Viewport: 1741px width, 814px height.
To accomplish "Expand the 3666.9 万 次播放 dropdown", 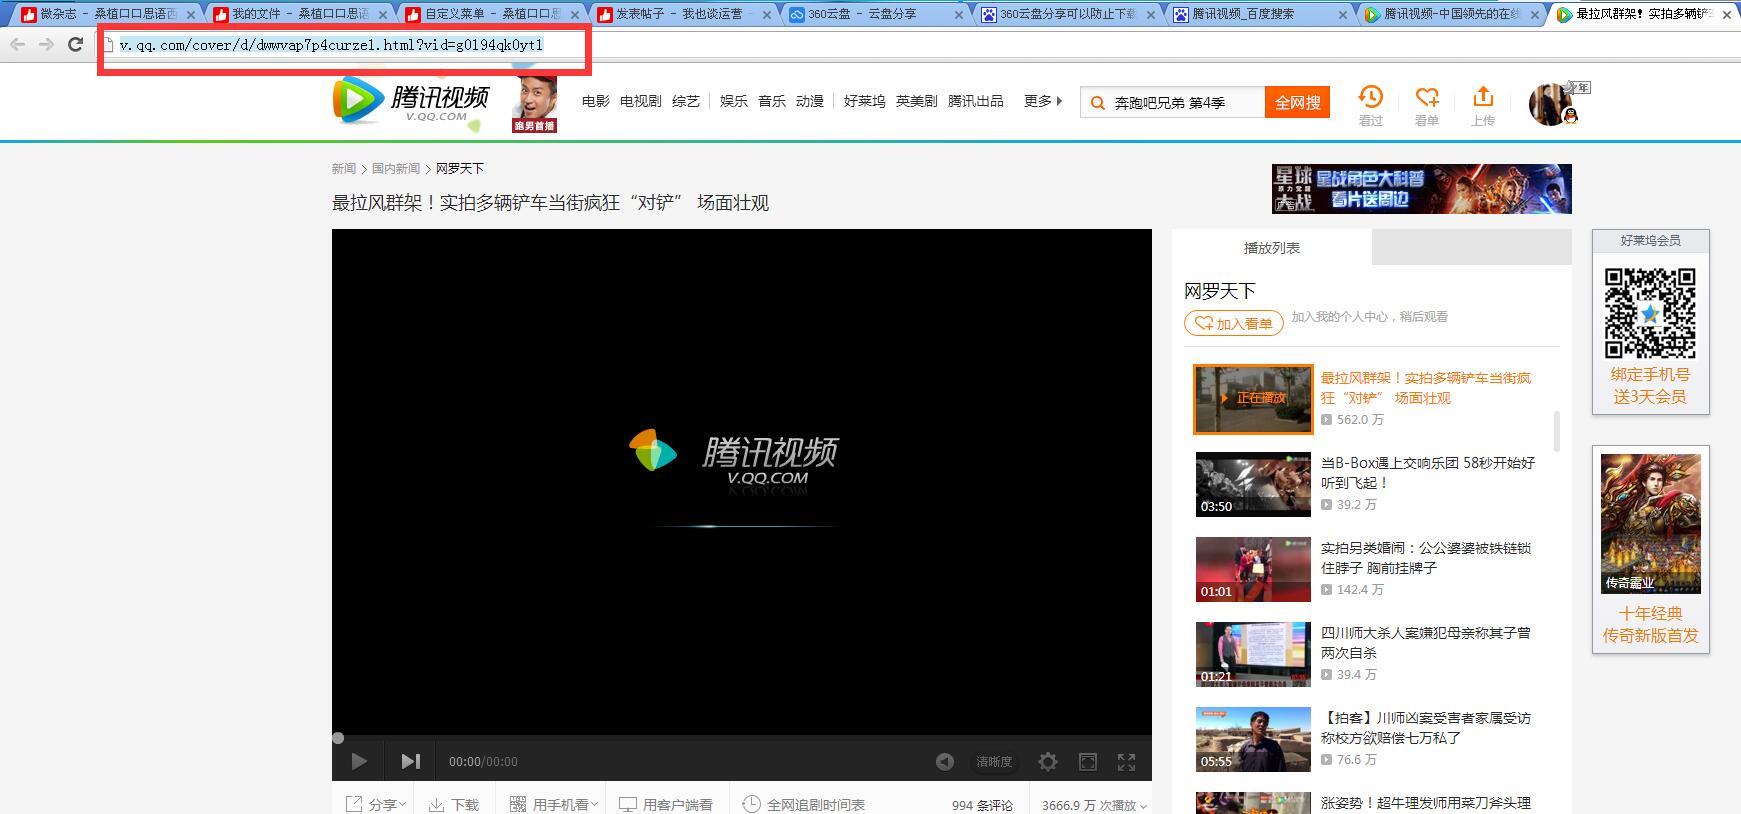I will pyautogui.click(x=1094, y=805).
